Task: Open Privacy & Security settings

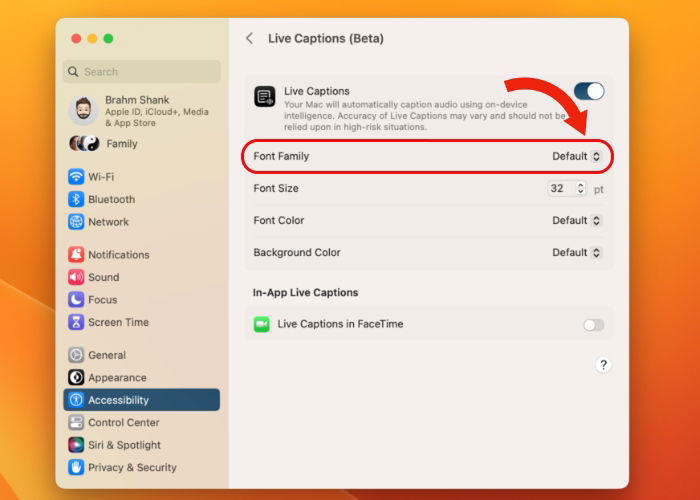Action: point(142,467)
